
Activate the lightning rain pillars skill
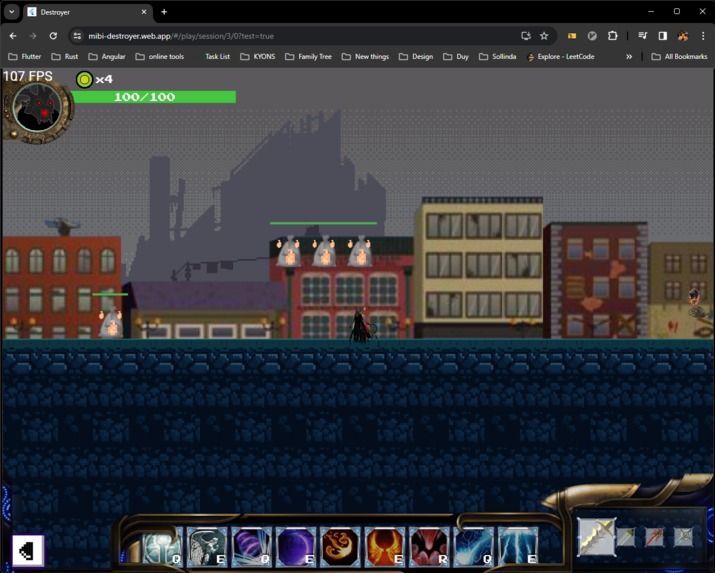(518, 546)
